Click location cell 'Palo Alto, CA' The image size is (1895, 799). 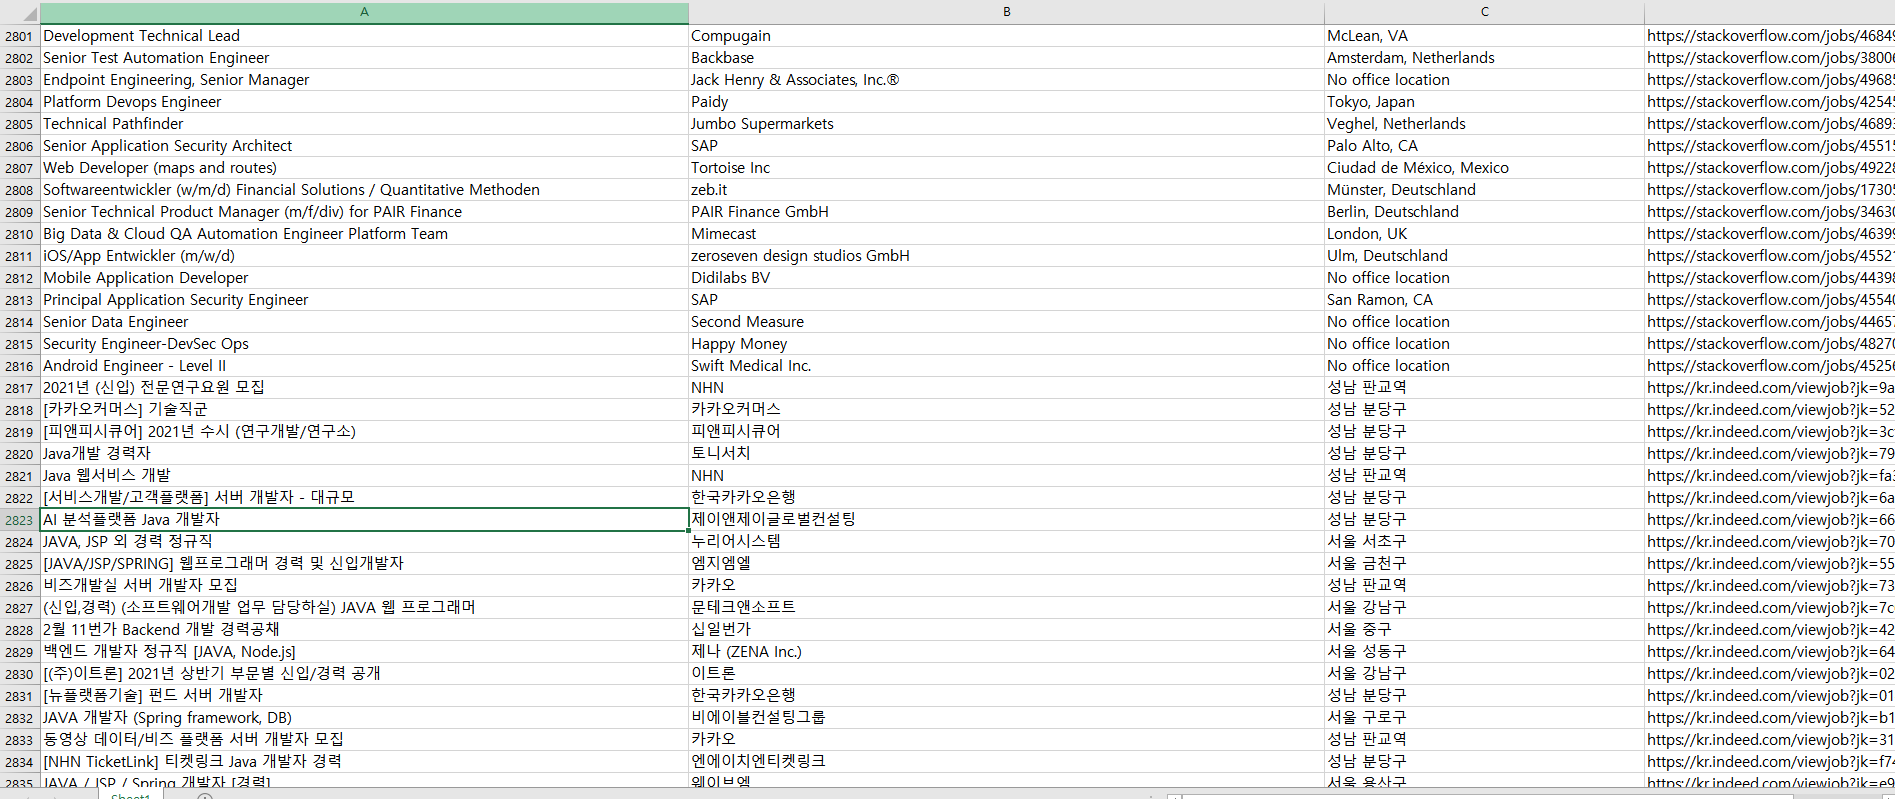pyautogui.click(x=1484, y=146)
